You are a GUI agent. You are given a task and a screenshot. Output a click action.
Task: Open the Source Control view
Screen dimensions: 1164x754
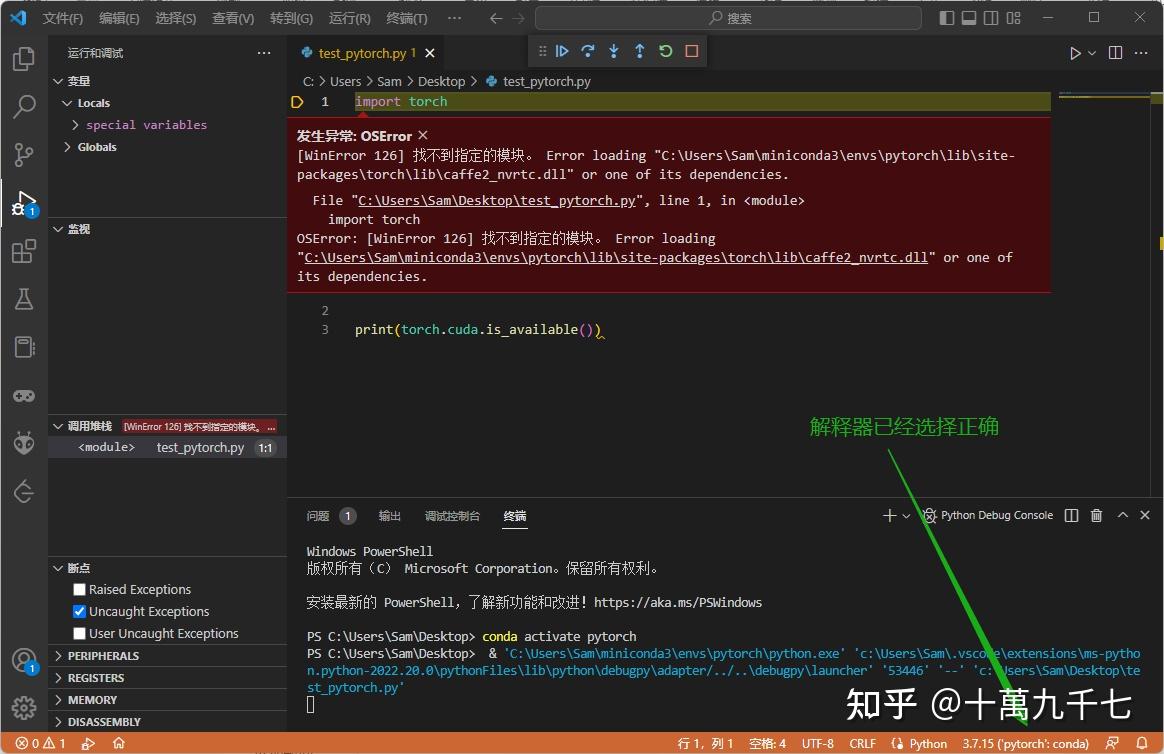click(24, 155)
